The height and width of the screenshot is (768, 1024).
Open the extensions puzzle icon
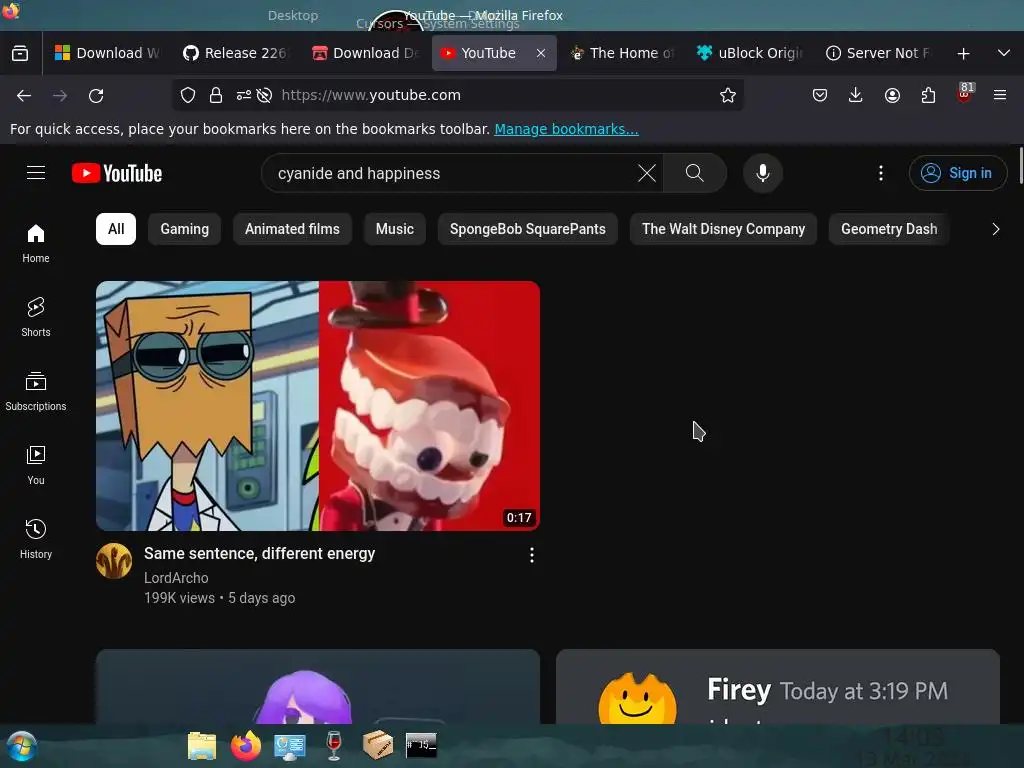point(928,95)
